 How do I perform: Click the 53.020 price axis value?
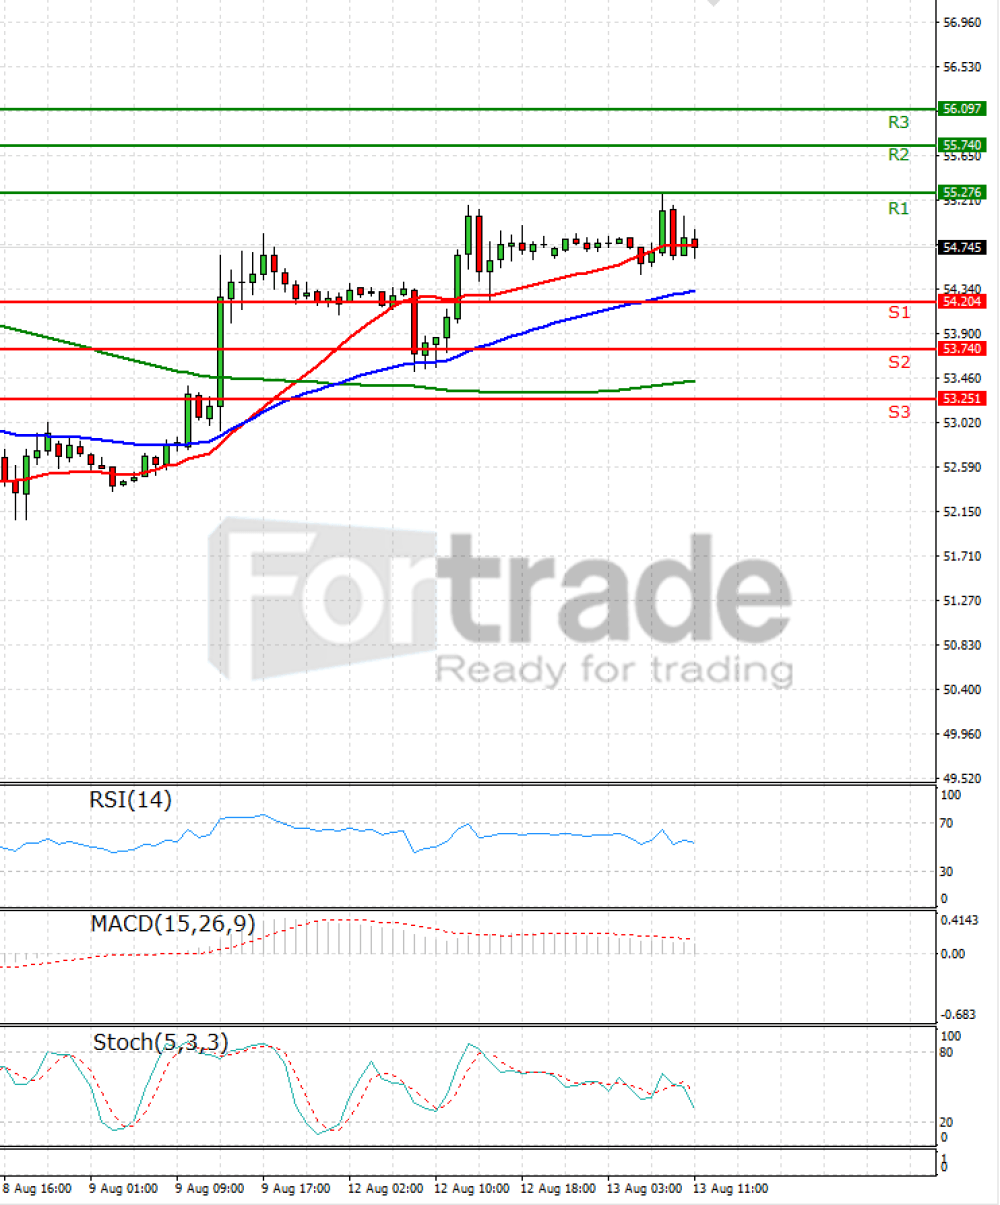point(963,423)
